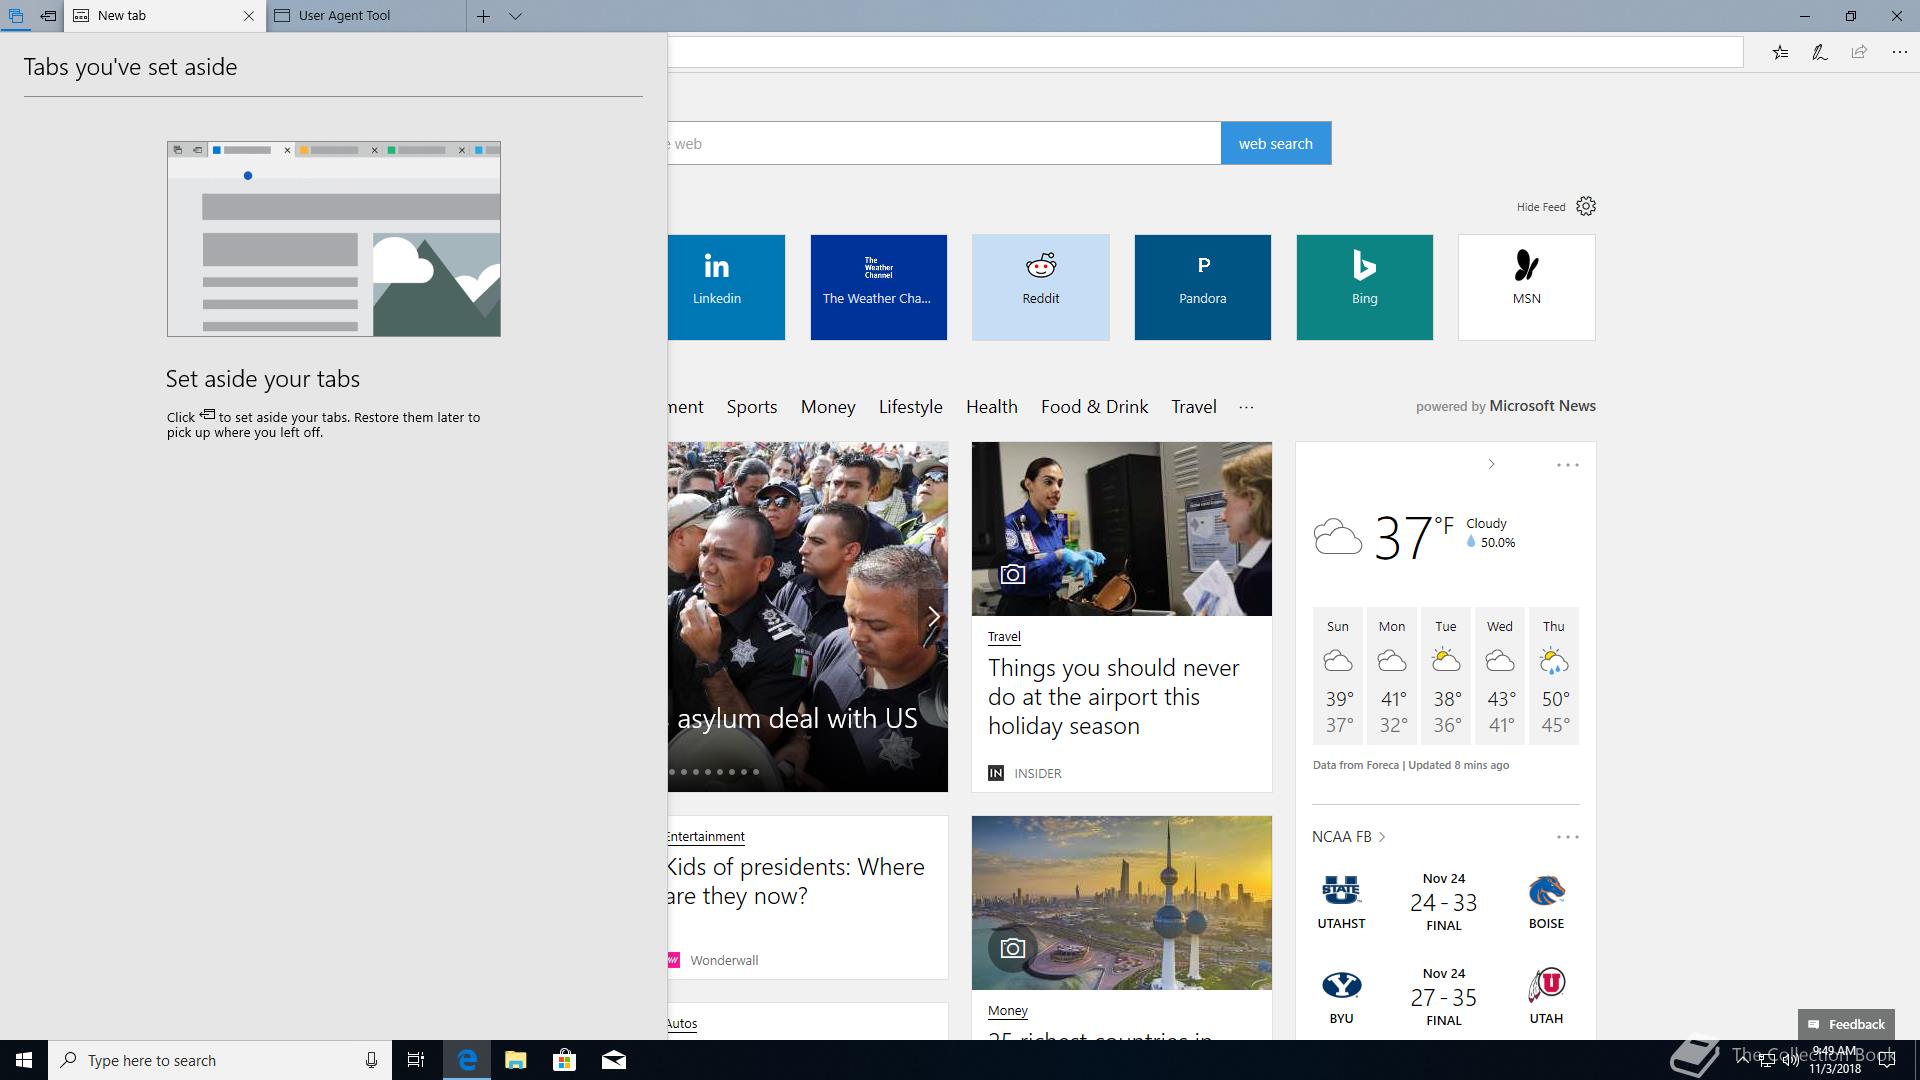Click the web search button
This screenshot has width=1920, height=1080.
(x=1275, y=143)
